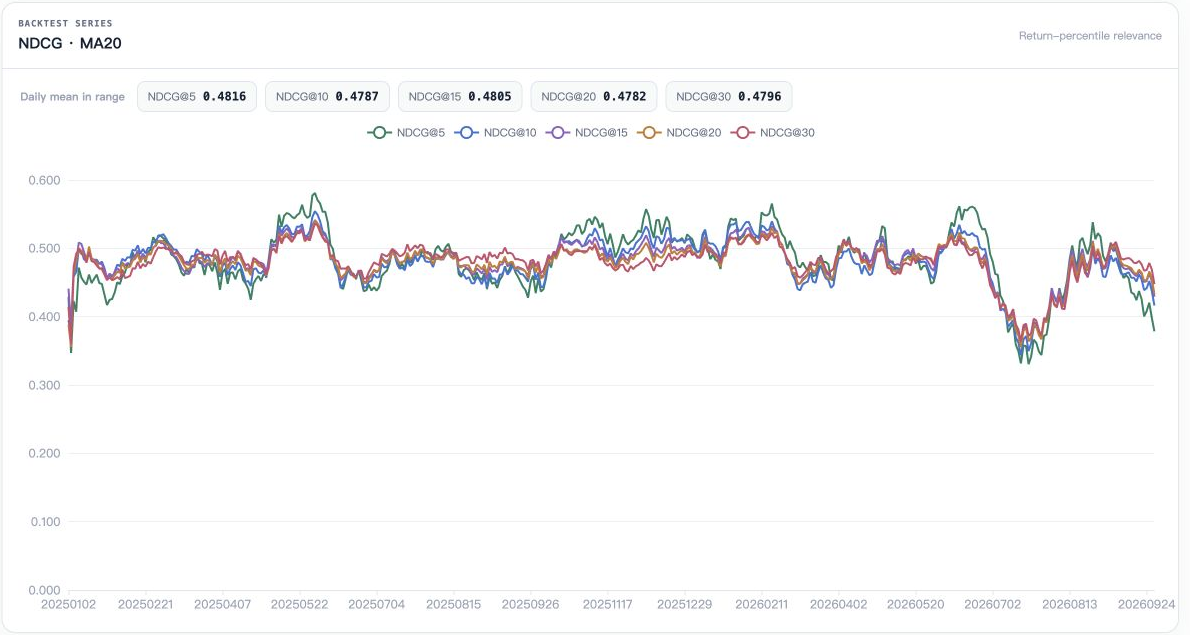Click the BACKTEST SERIES heading
This screenshot has height=635, width=1190.
click(65, 24)
